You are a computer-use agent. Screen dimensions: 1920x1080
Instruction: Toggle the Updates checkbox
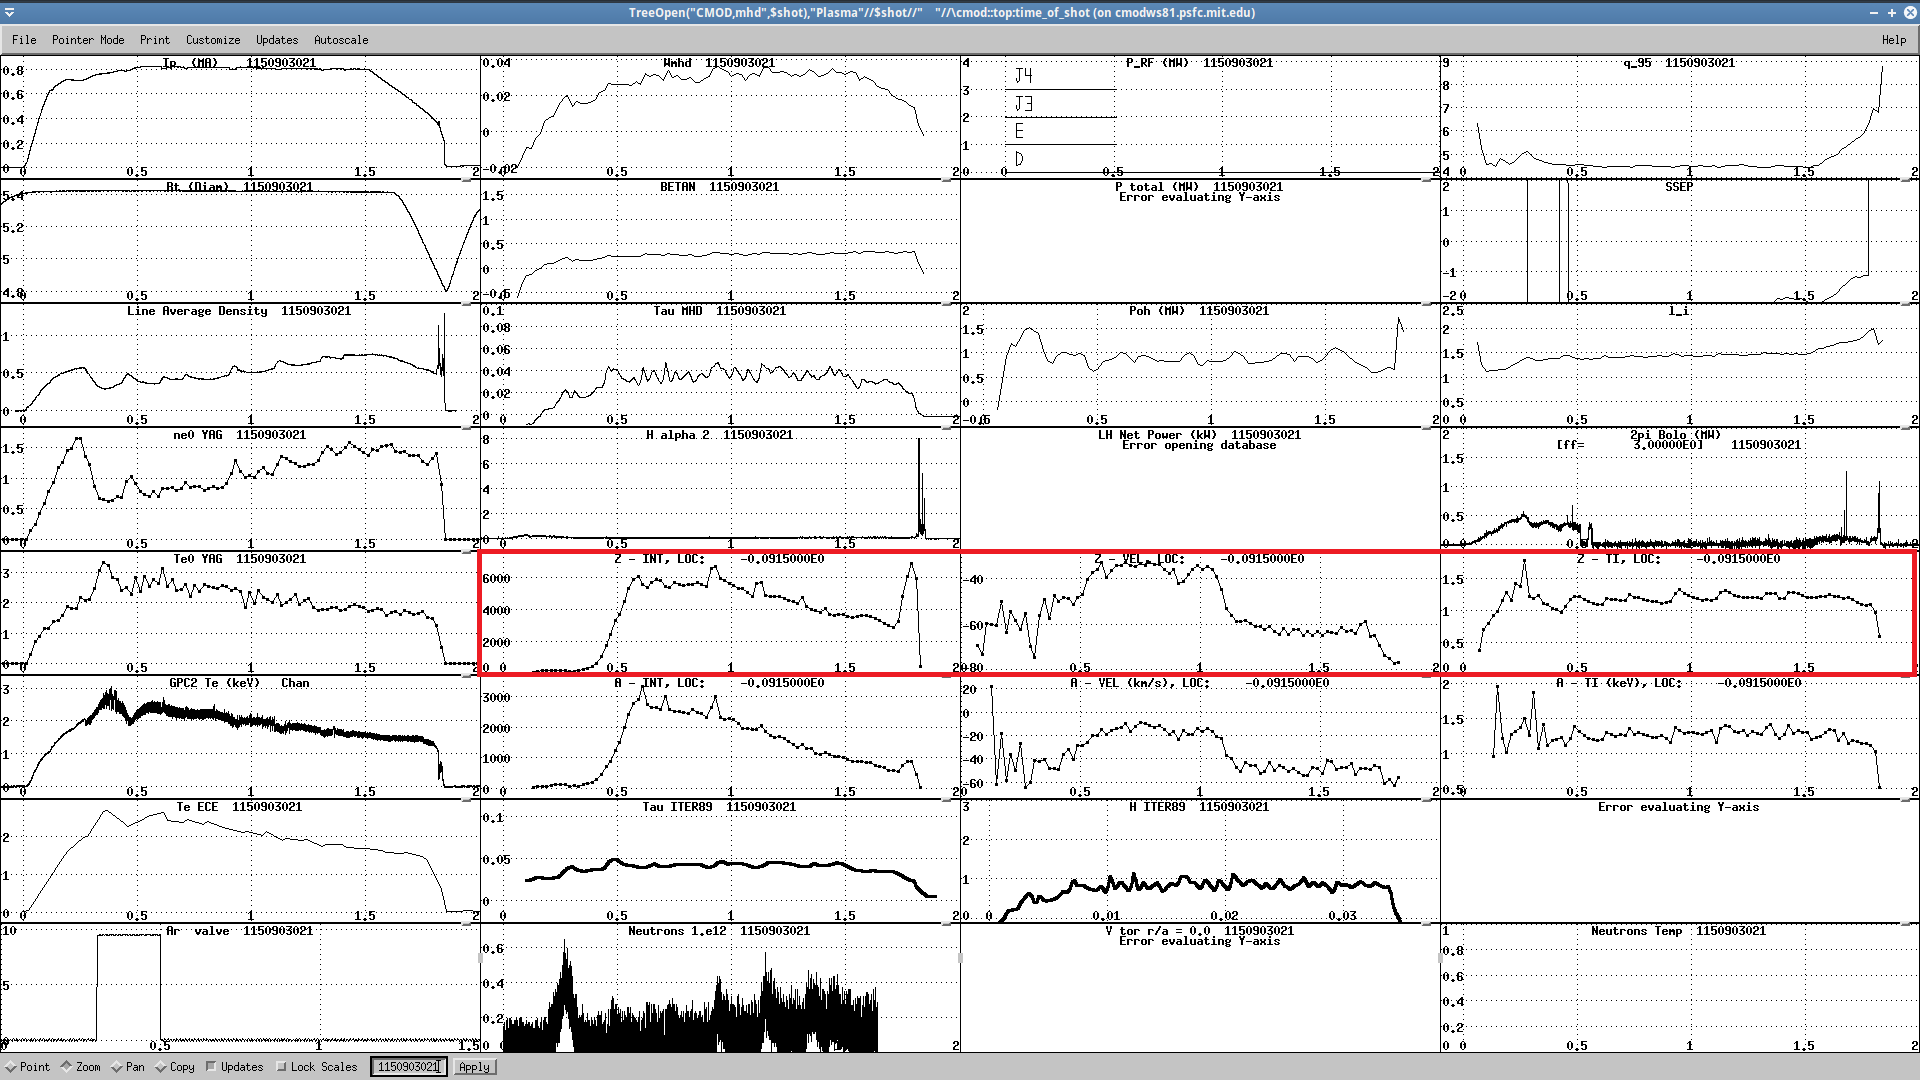(x=211, y=1067)
